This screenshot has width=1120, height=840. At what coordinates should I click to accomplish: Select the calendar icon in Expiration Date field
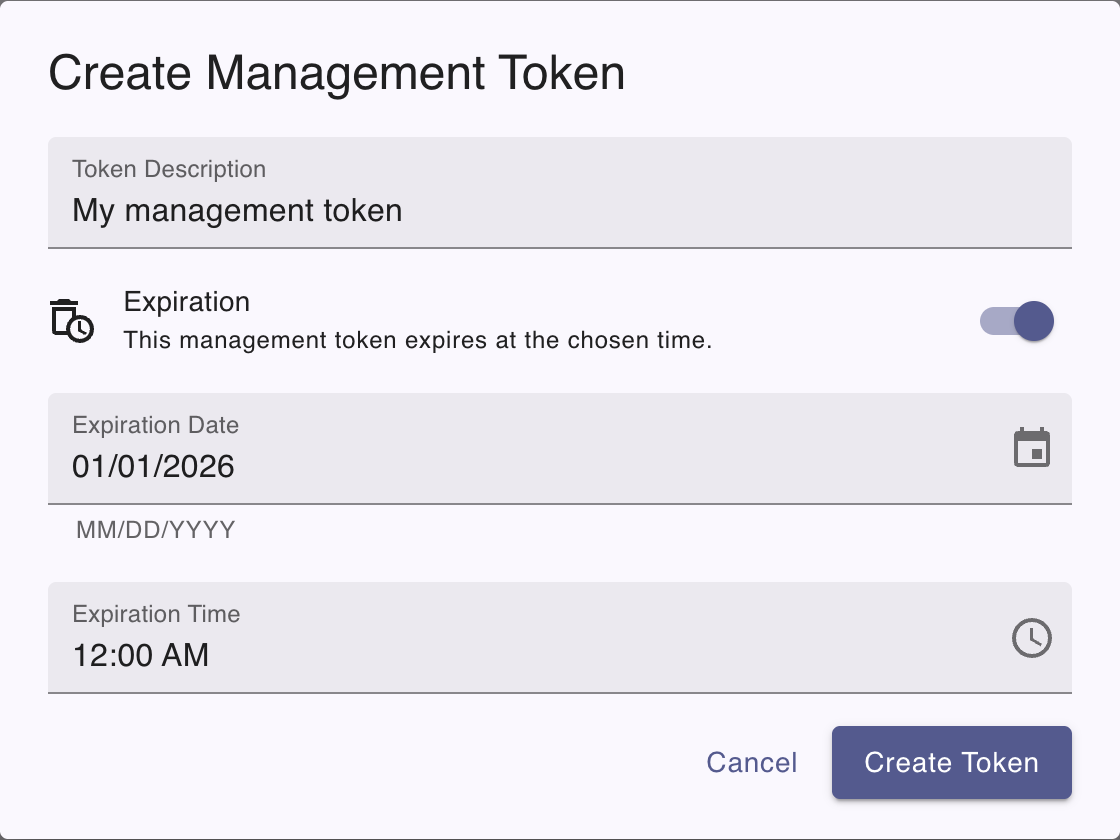pos(1031,448)
